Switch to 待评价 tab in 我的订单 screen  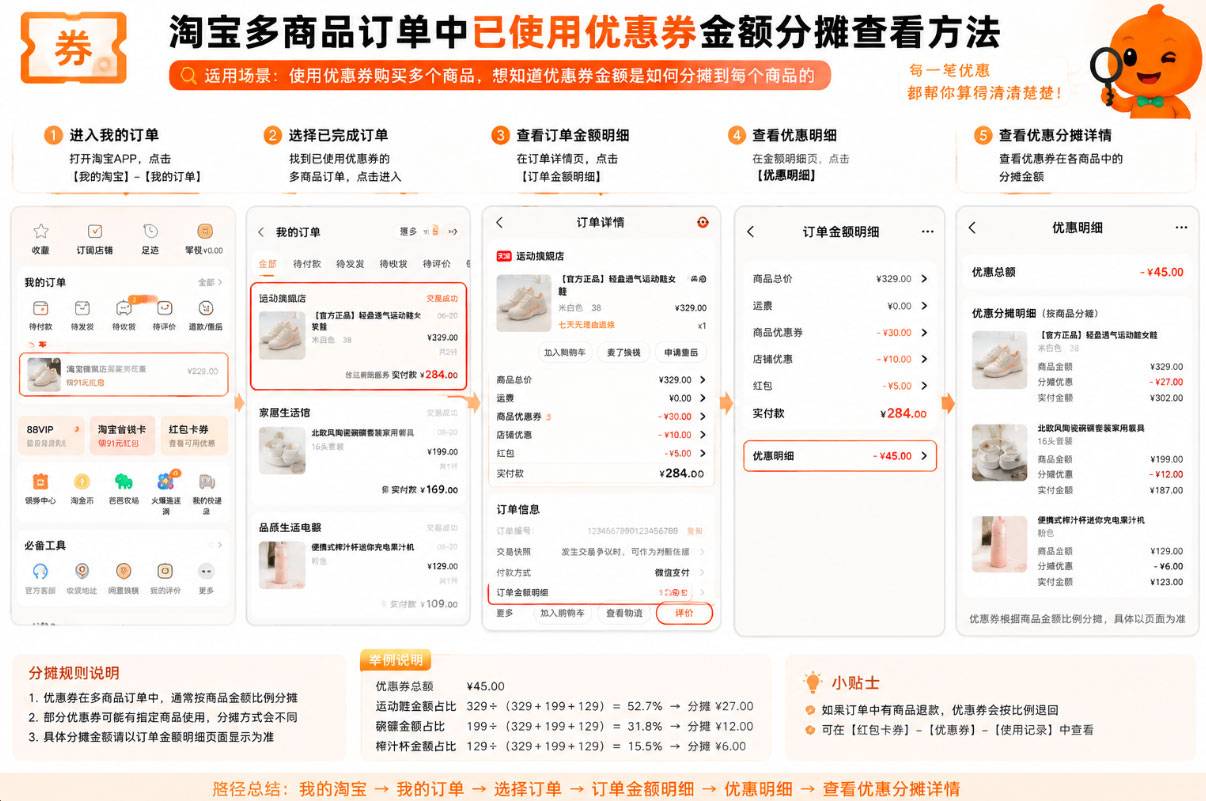pyautogui.click(x=436, y=264)
